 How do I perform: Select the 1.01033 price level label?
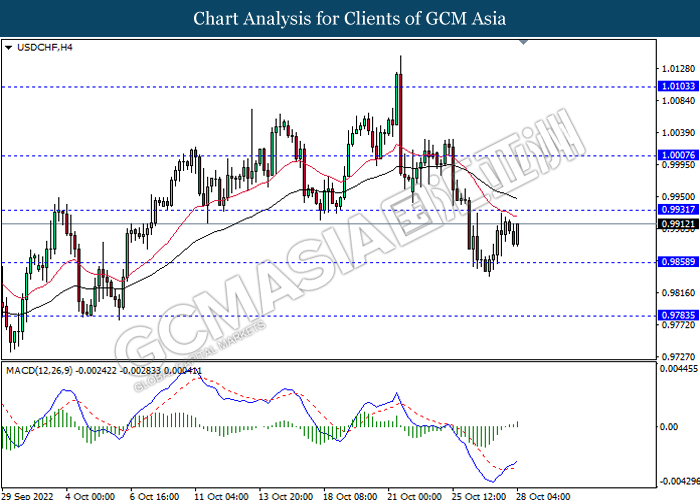[x=678, y=86]
